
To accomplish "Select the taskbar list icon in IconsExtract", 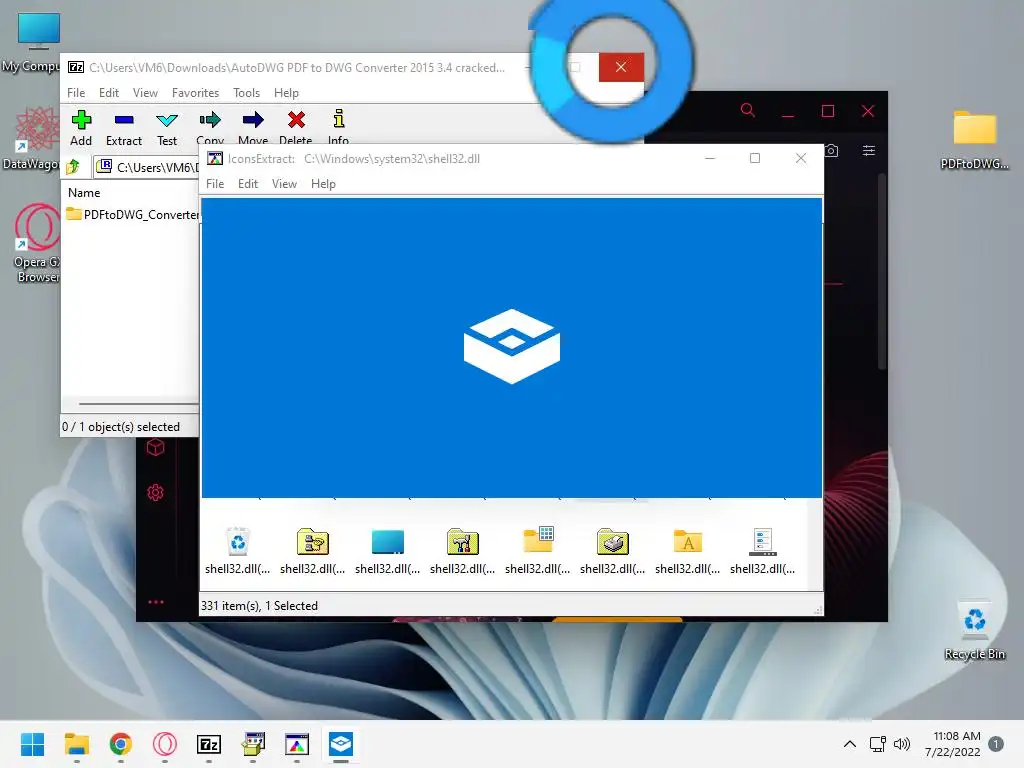I will 763,551.
